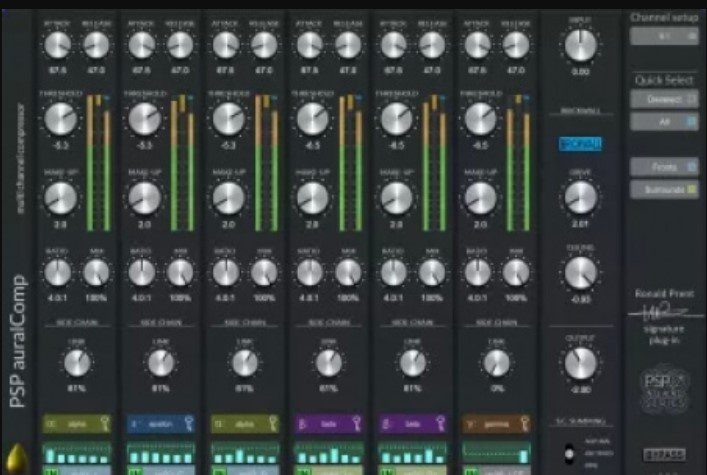Open the gamma group selector on channel 6

point(496,424)
